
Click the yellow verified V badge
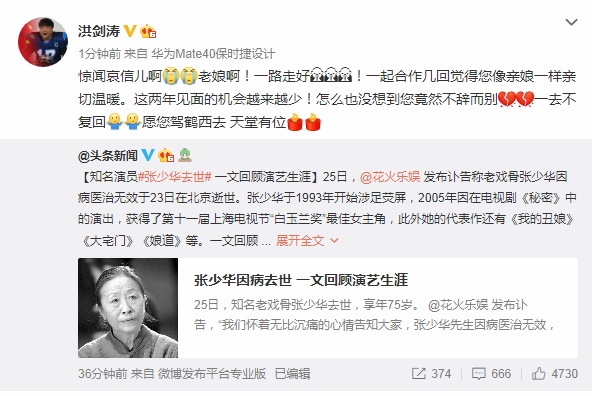[x=130, y=31]
